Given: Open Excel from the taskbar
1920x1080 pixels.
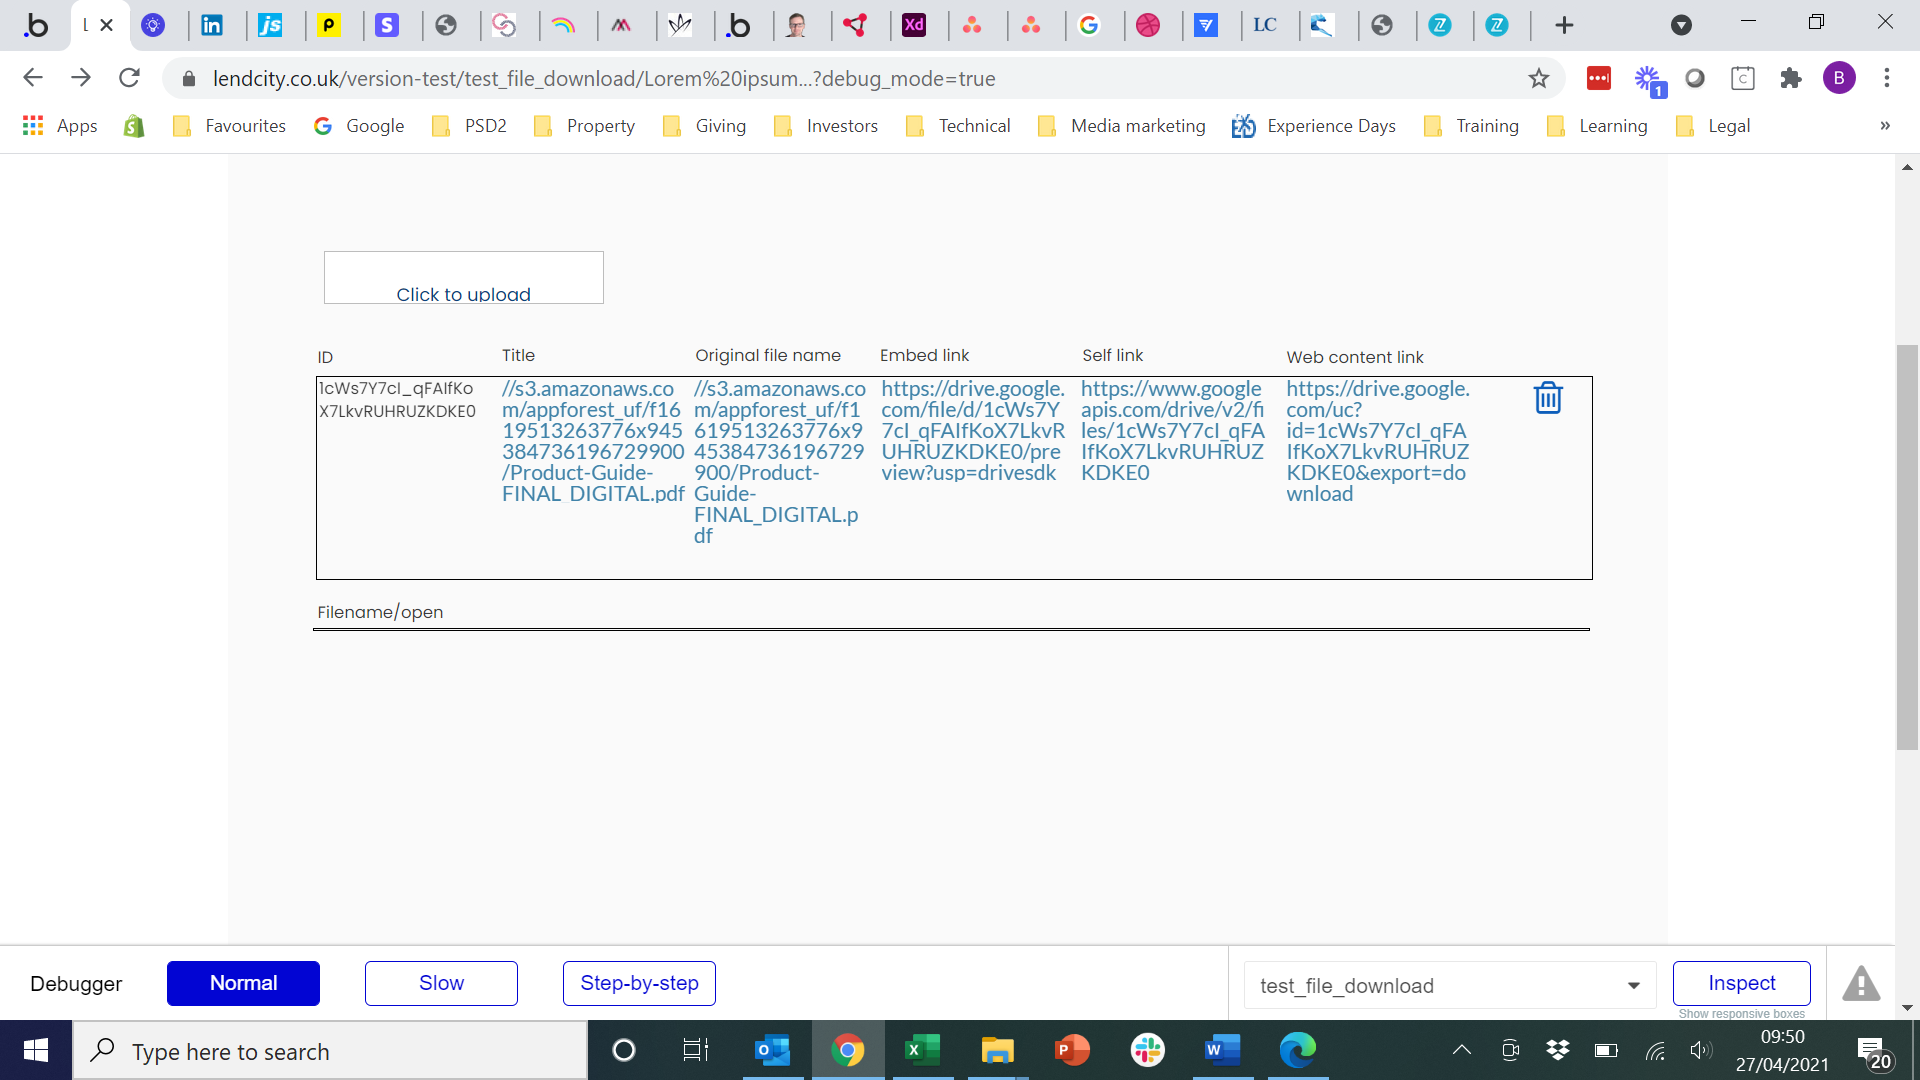Looking at the screenshot, I should pos(922,1050).
